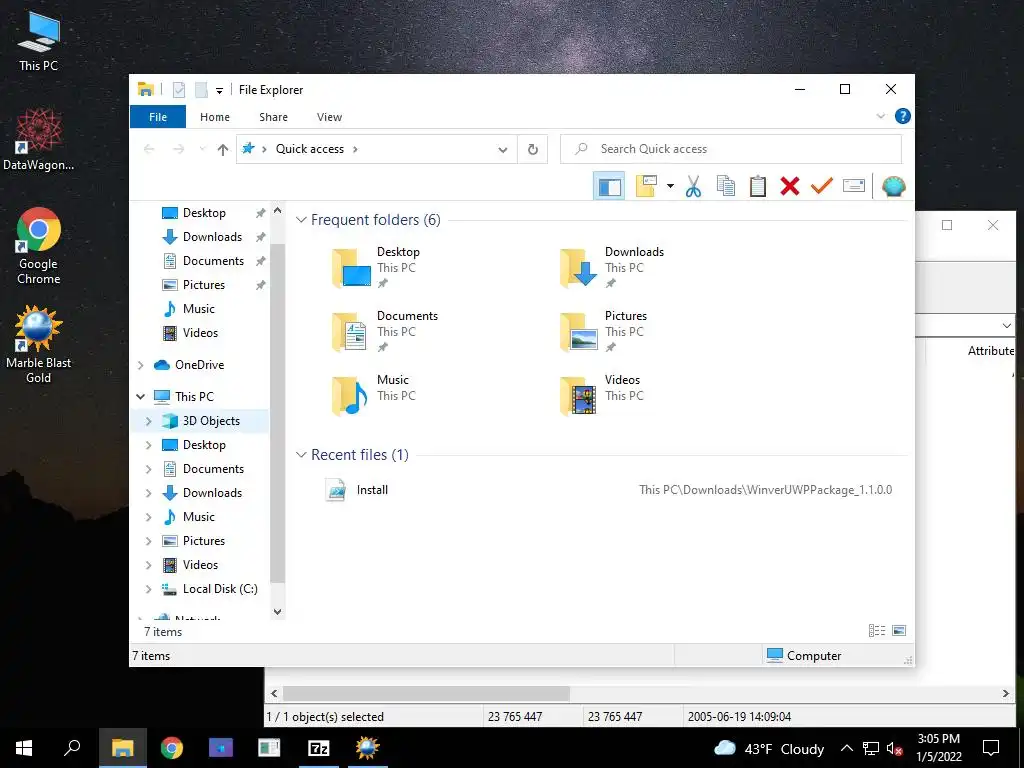Select pinned Pictures in navigation pane
The width and height of the screenshot is (1024, 768).
coord(204,285)
